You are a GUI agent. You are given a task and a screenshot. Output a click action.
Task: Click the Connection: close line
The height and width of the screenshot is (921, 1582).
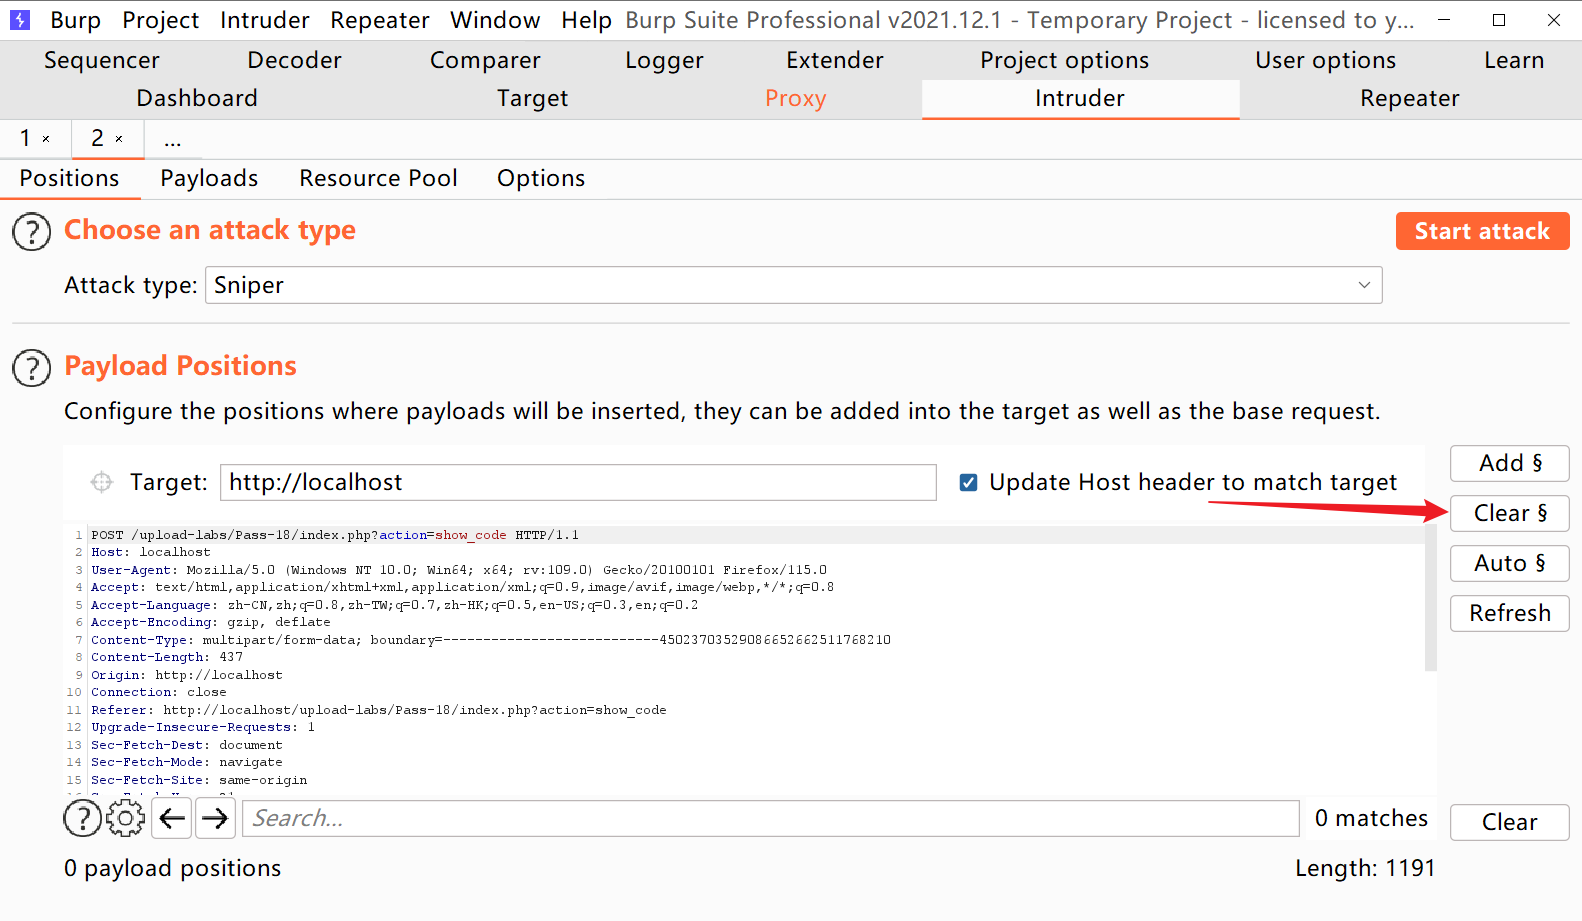tap(159, 692)
